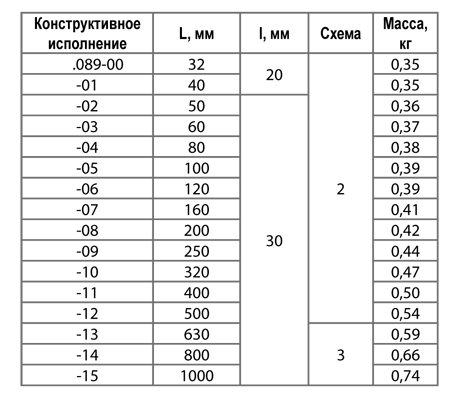Select the mass value 0,50 cell
The height and width of the screenshot is (395, 459).
coord(405,292)
